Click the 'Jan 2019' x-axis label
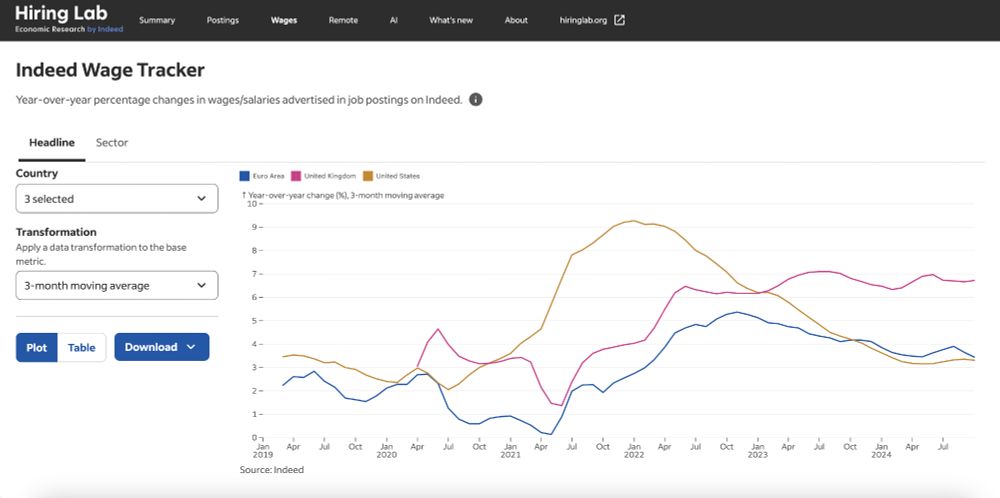1000x498 pixels. tap(263, 451)
